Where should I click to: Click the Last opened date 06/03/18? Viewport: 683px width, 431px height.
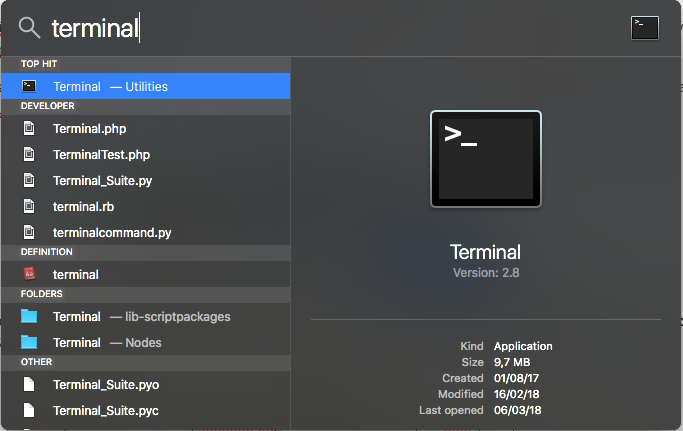(517, 410)
